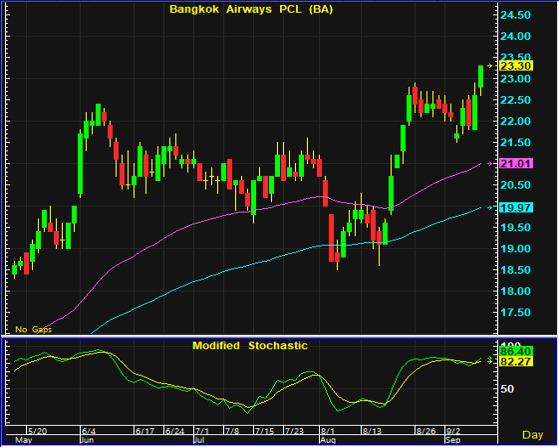Screen dimensions: 559x447
Task: Click the latest green candlestick near 23.30
Action: tap(481, 76)
